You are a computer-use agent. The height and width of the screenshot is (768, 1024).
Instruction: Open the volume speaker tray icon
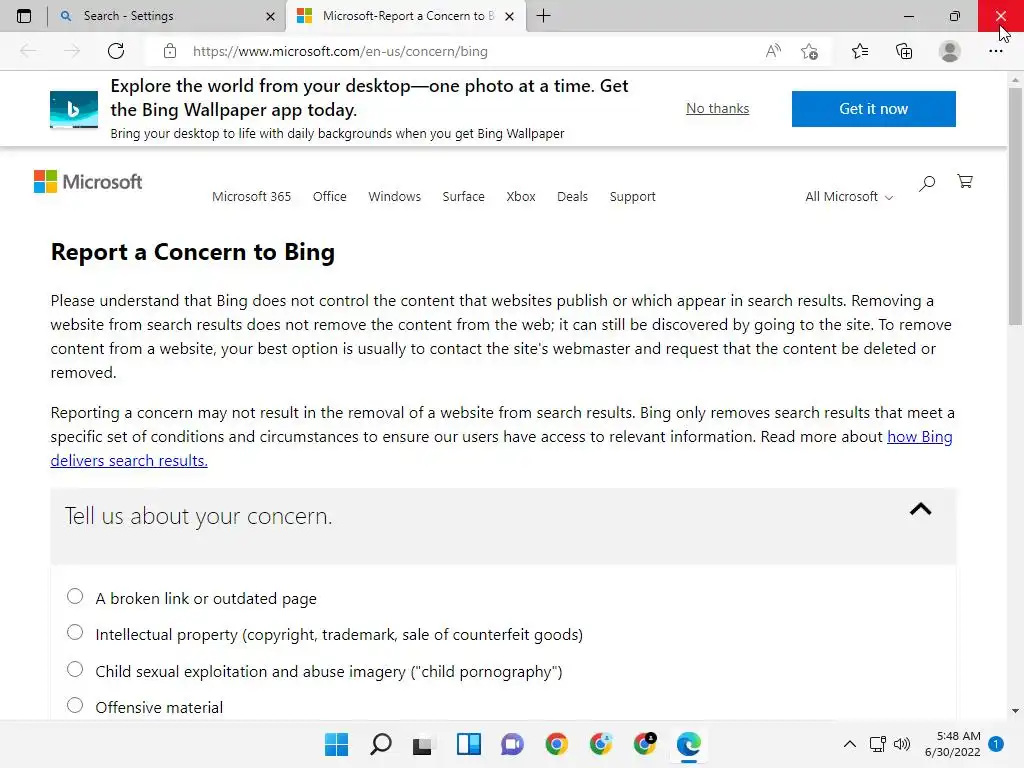point(901,744)
